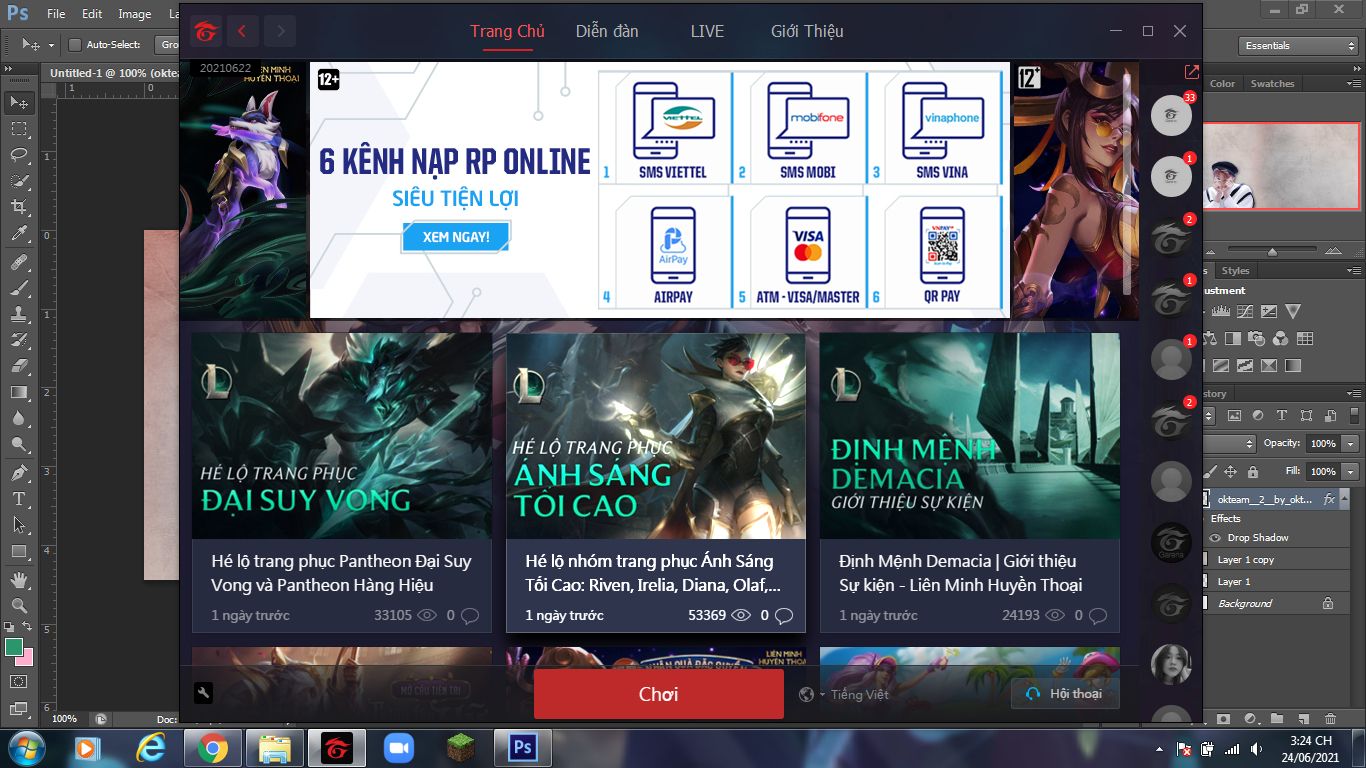Select the Move tool in Photoshop toolbar
This screenshot has height=768, width=1366.
(19, 102)
